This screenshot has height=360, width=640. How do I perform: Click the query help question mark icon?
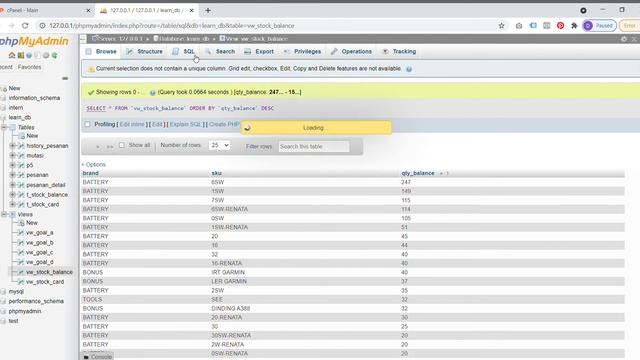(x=153, y=93)
